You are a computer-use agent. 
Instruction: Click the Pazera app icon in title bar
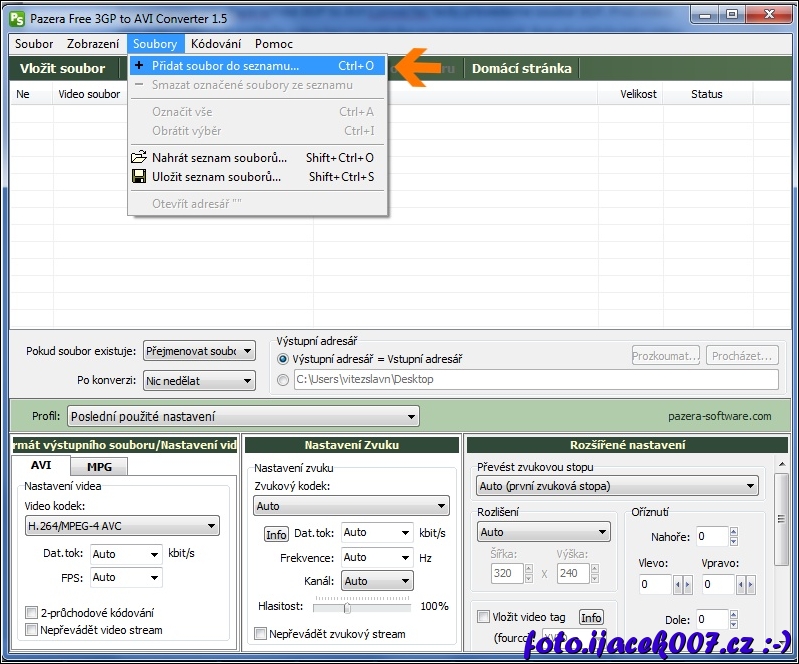click(17, 16)
